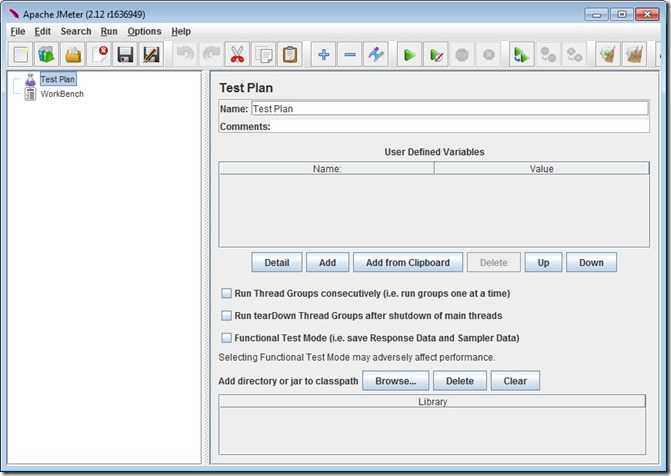
Task: Click the Comments input field
Action: point(460,127)
